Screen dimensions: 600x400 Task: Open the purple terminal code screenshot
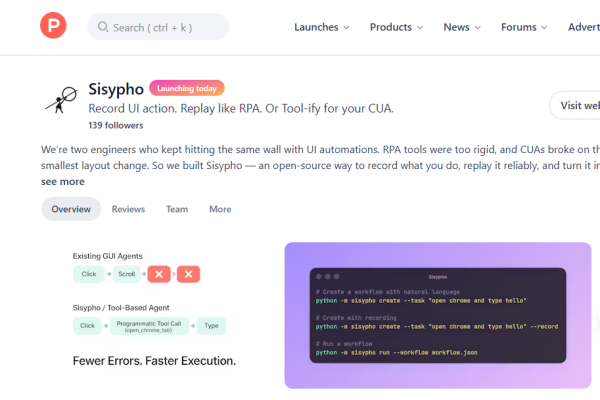pyautogui.click(x=437, y=315)
